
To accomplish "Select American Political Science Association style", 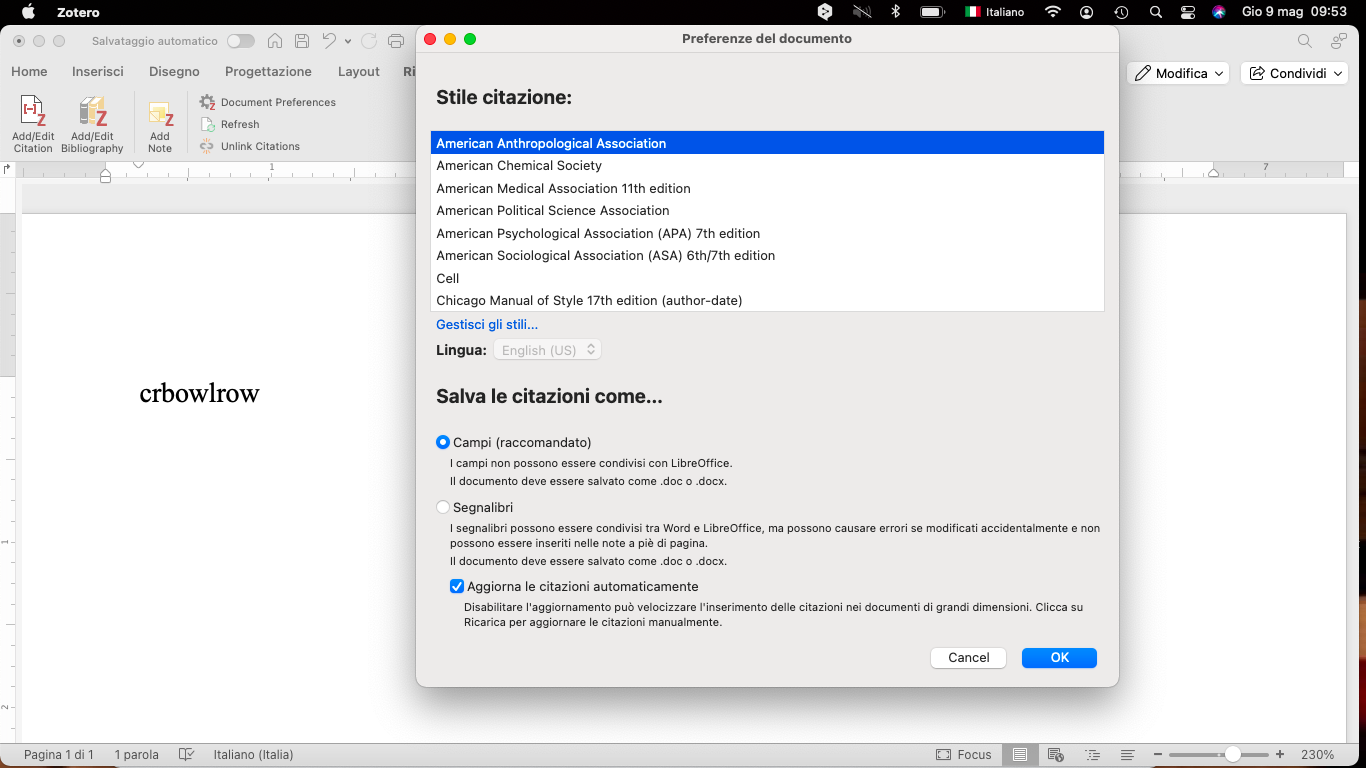I will pos(767,211).
